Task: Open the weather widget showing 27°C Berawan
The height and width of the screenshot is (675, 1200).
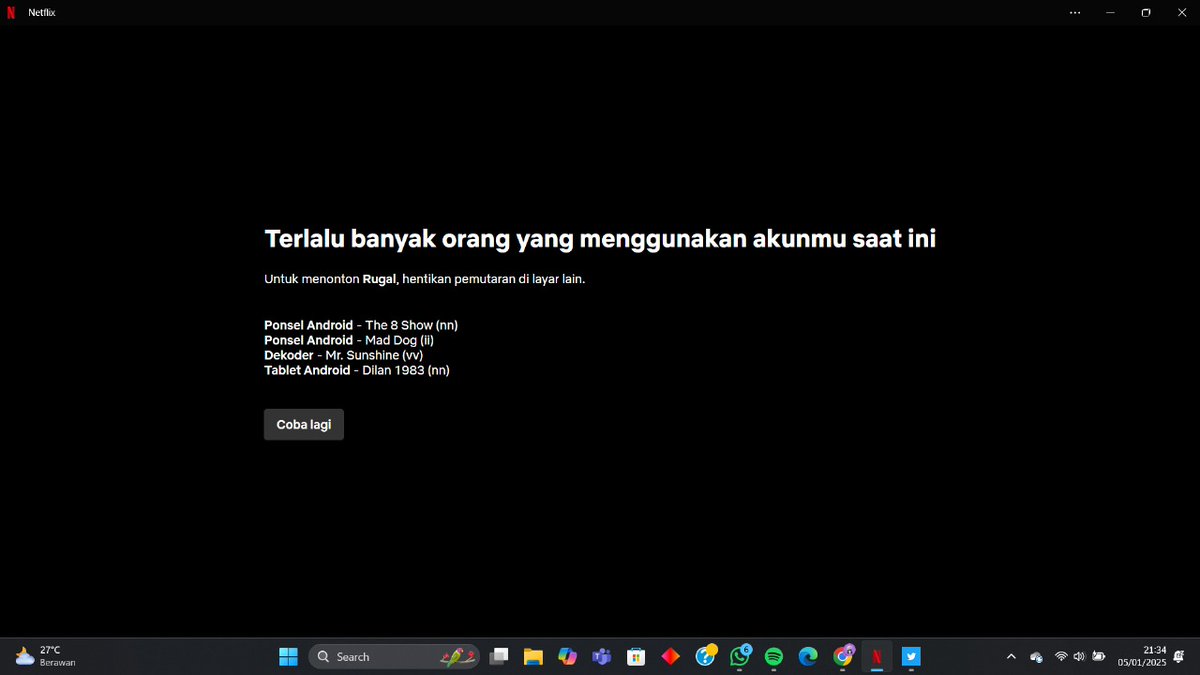Action: [x=46, y=656]
